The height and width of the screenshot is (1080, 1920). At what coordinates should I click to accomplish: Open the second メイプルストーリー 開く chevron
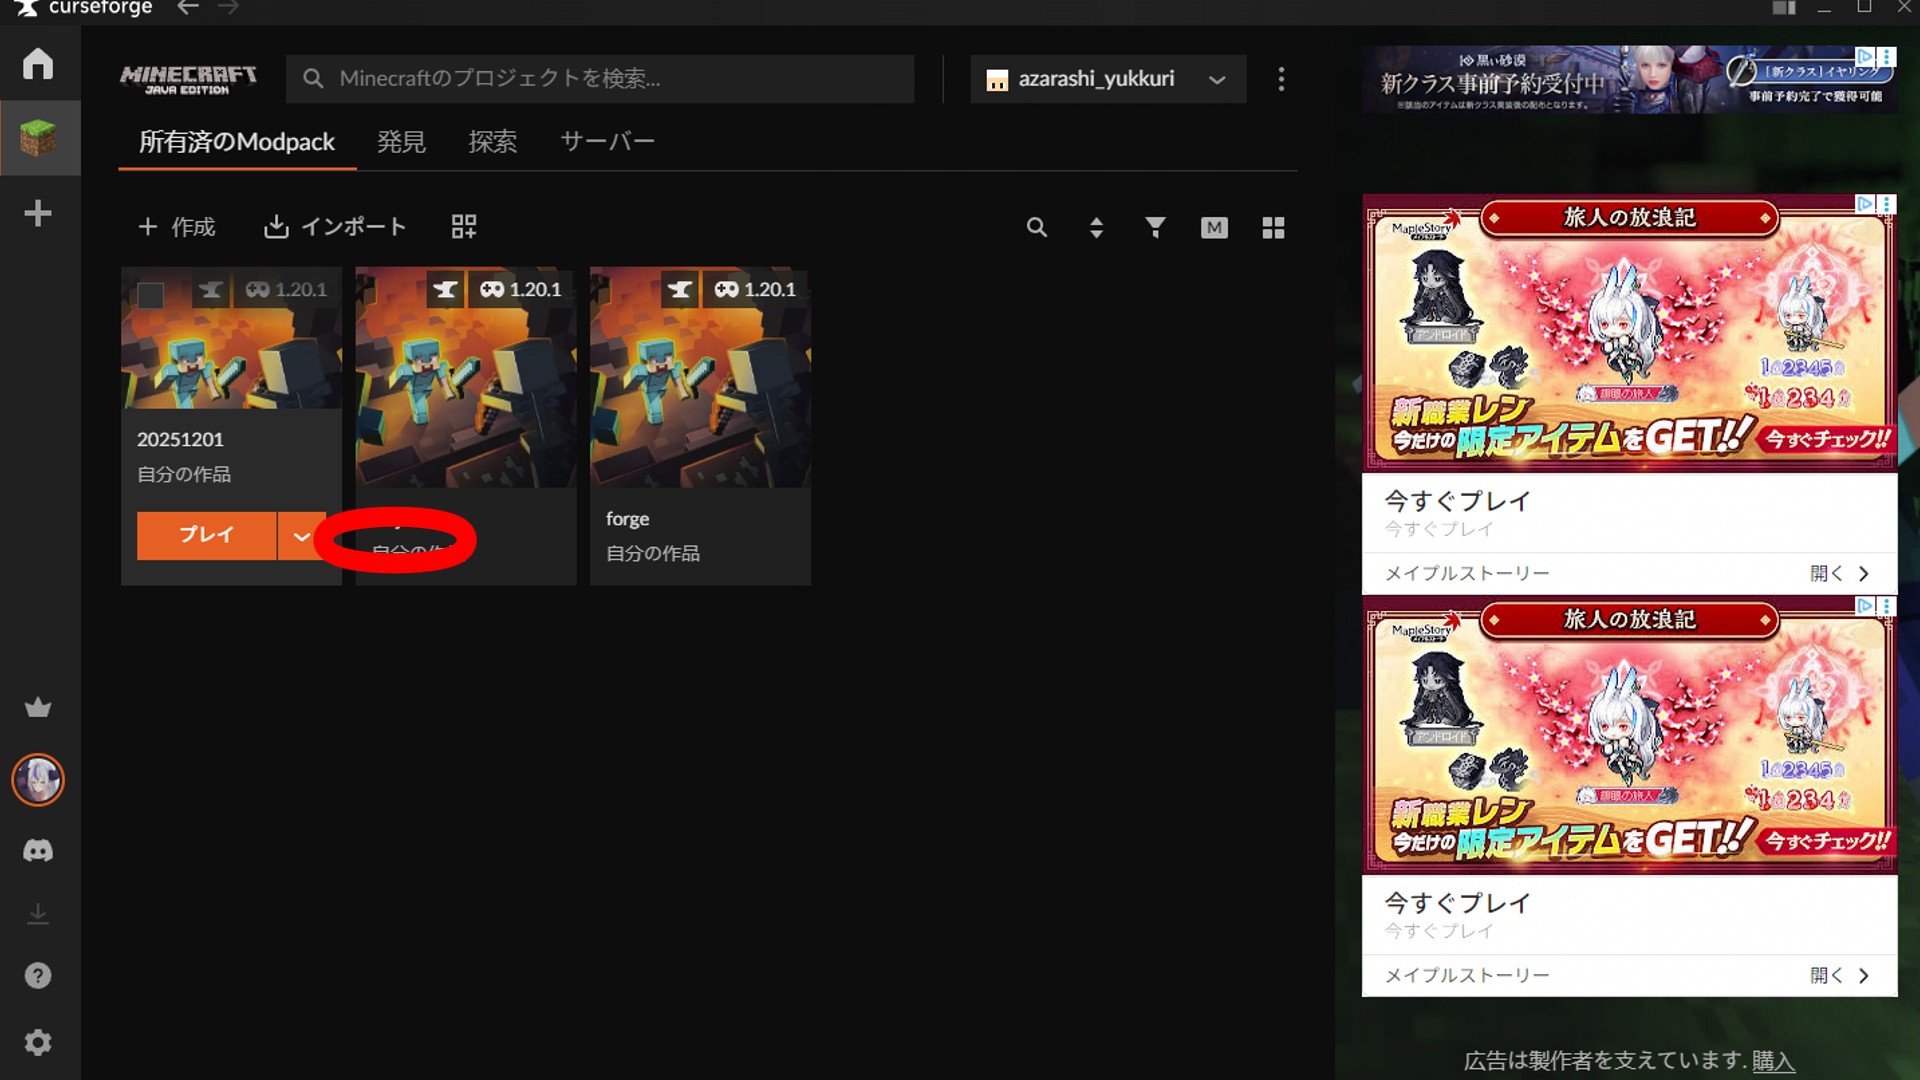[1864, 976]
